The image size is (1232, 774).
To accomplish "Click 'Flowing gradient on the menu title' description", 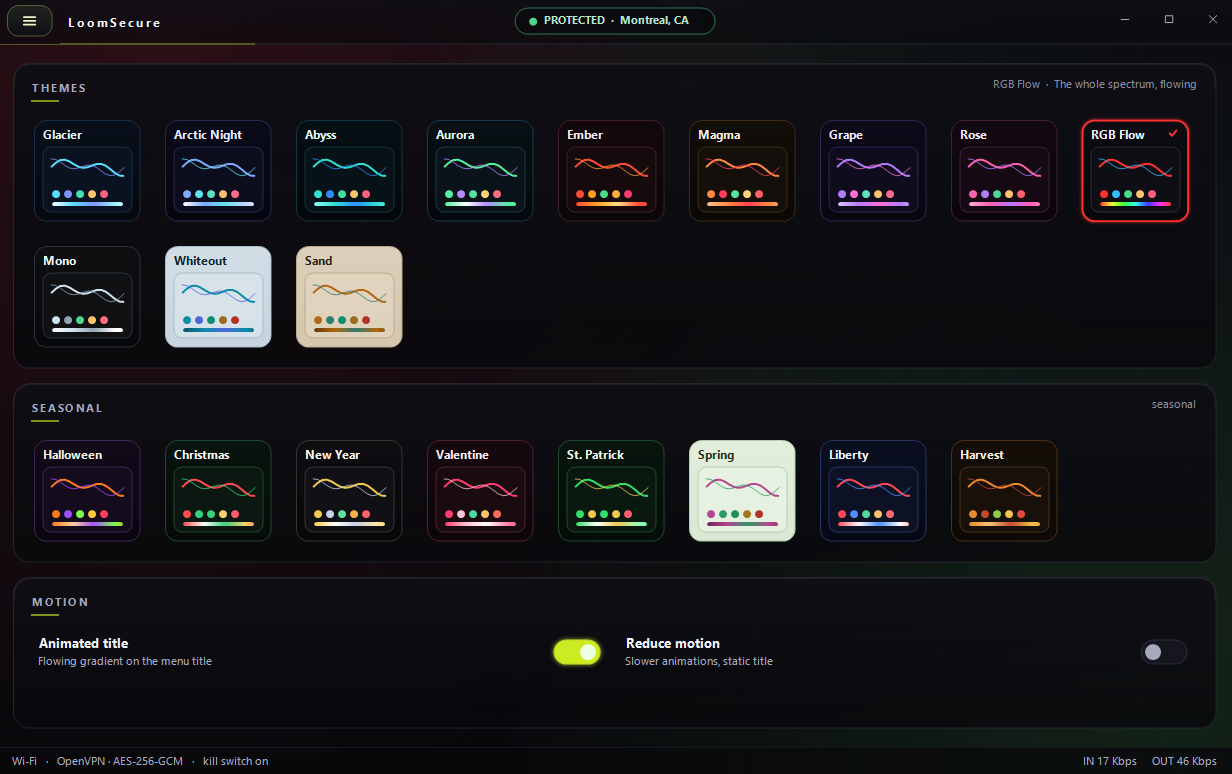I will [125, 661].
